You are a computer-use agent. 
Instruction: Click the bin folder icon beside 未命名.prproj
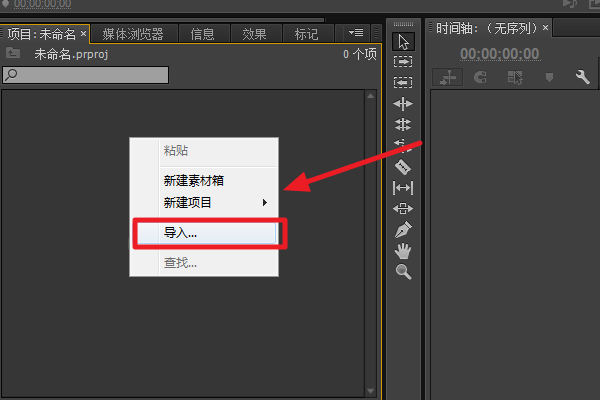pos(13,53)
